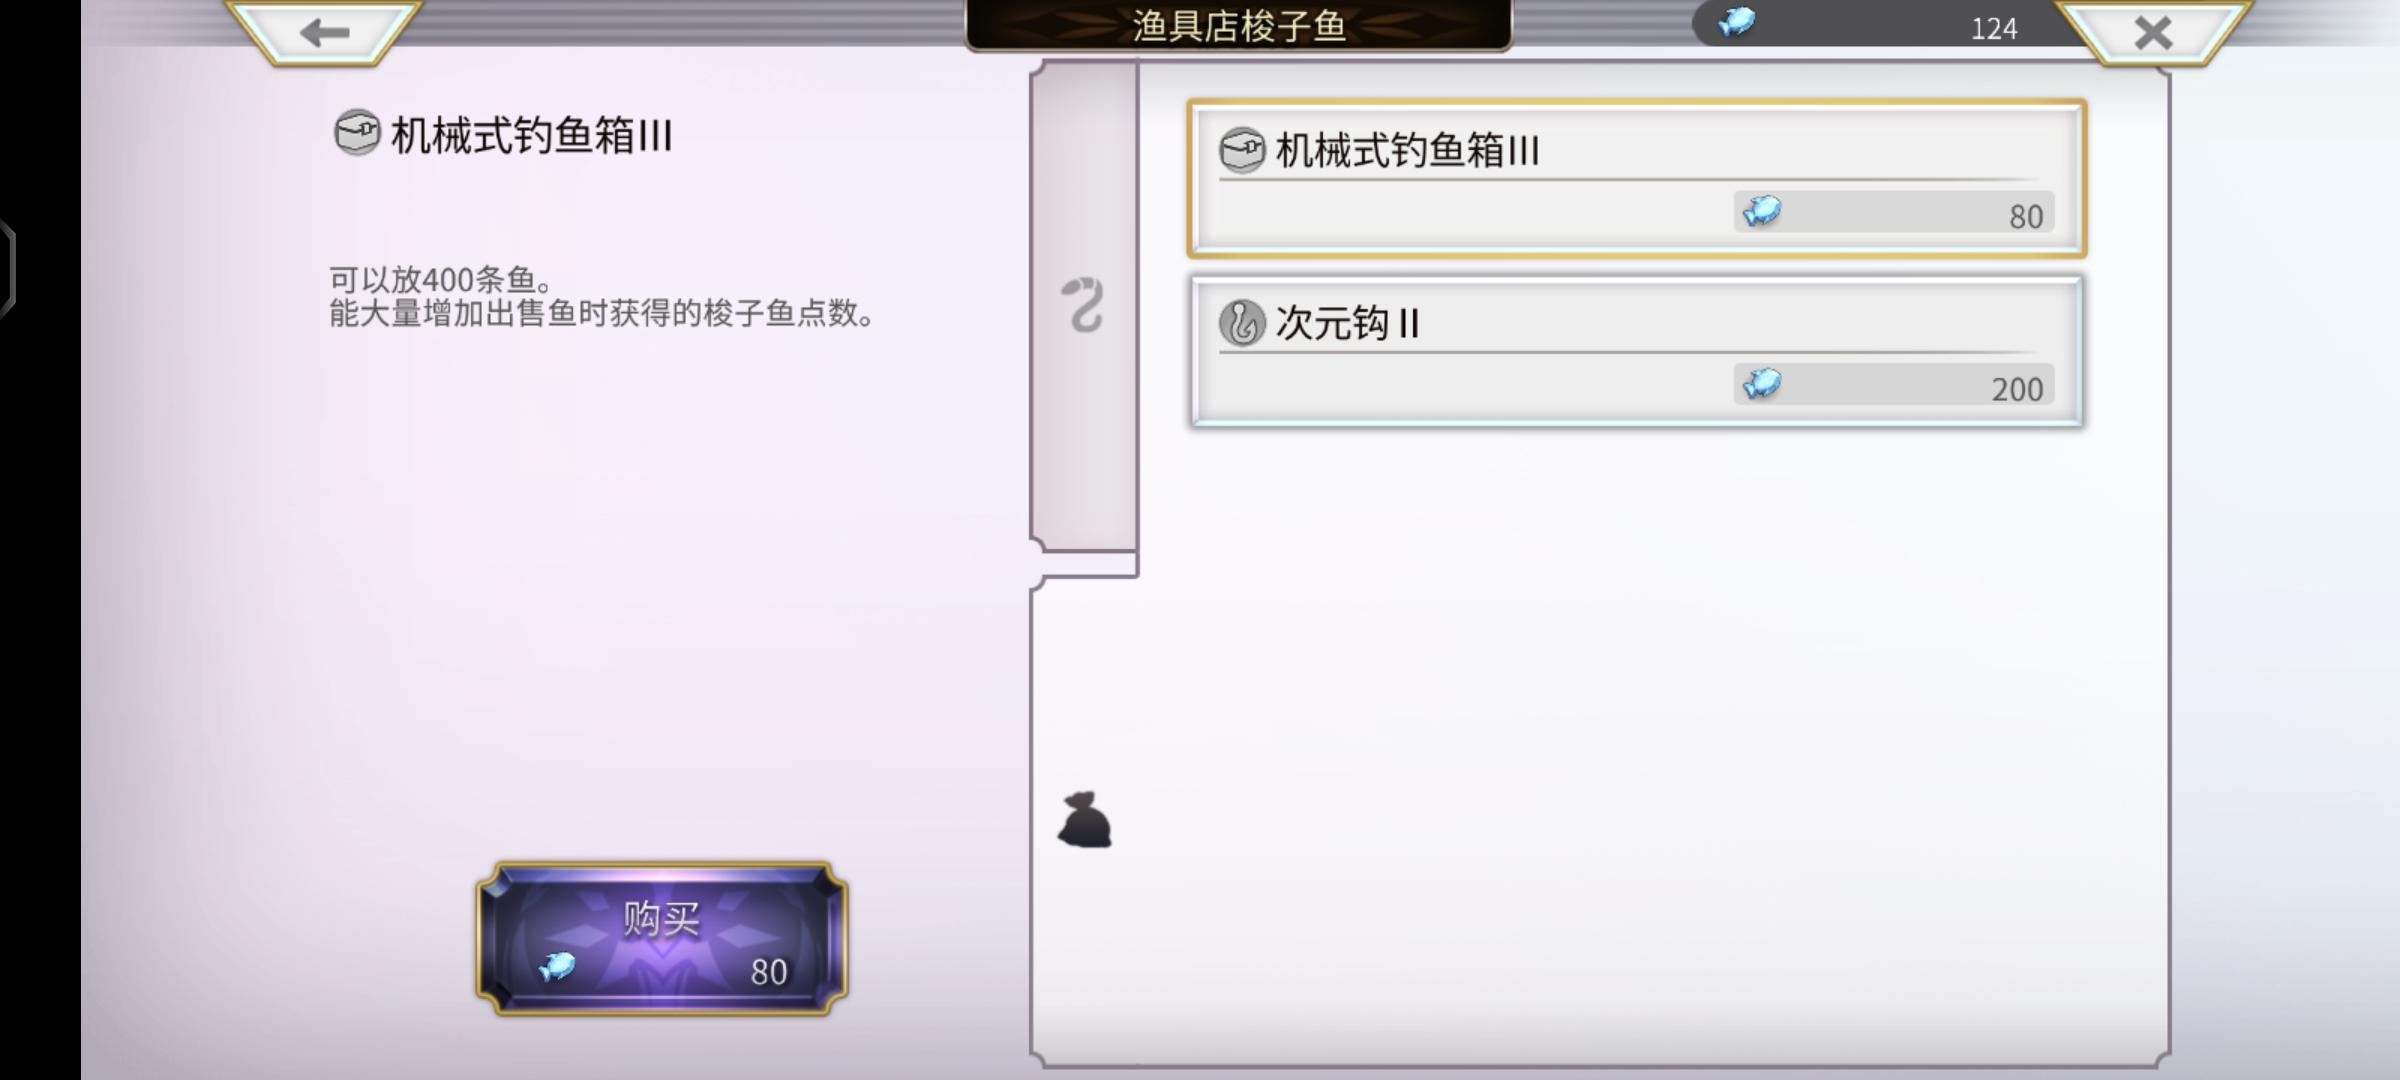
Task: Click the 机械式钓鱼箱III detail heading
Action: click(531, 135)
